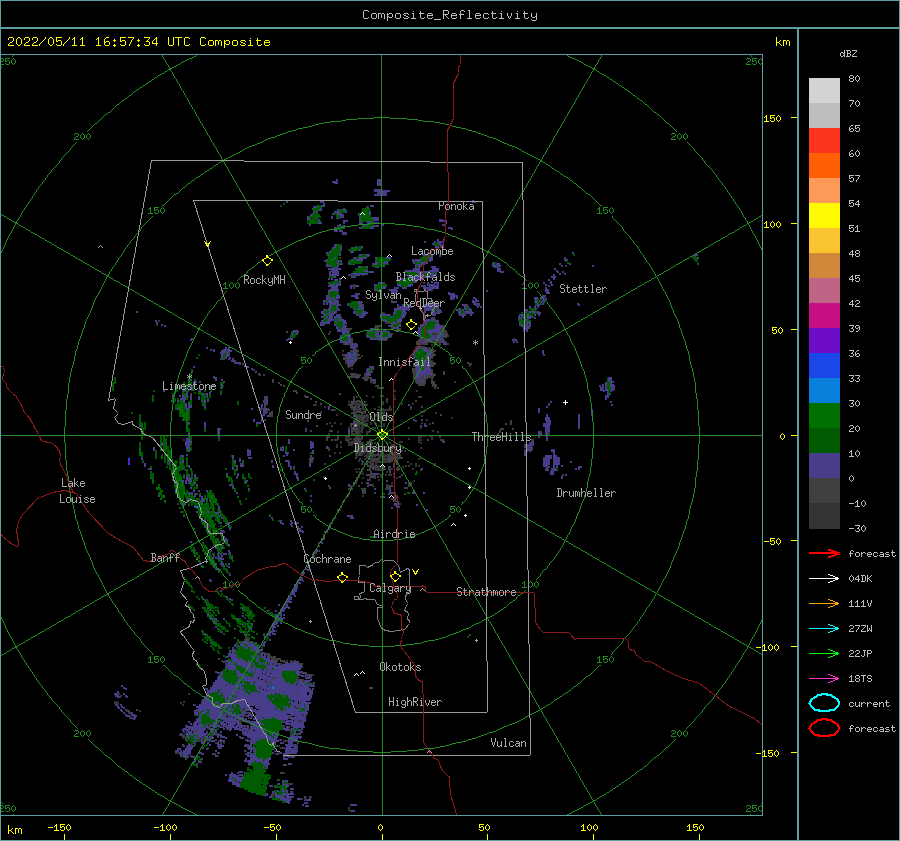Click the 18TS legend text
Viewport: 900px width, 841px height.
coord(860,679)
